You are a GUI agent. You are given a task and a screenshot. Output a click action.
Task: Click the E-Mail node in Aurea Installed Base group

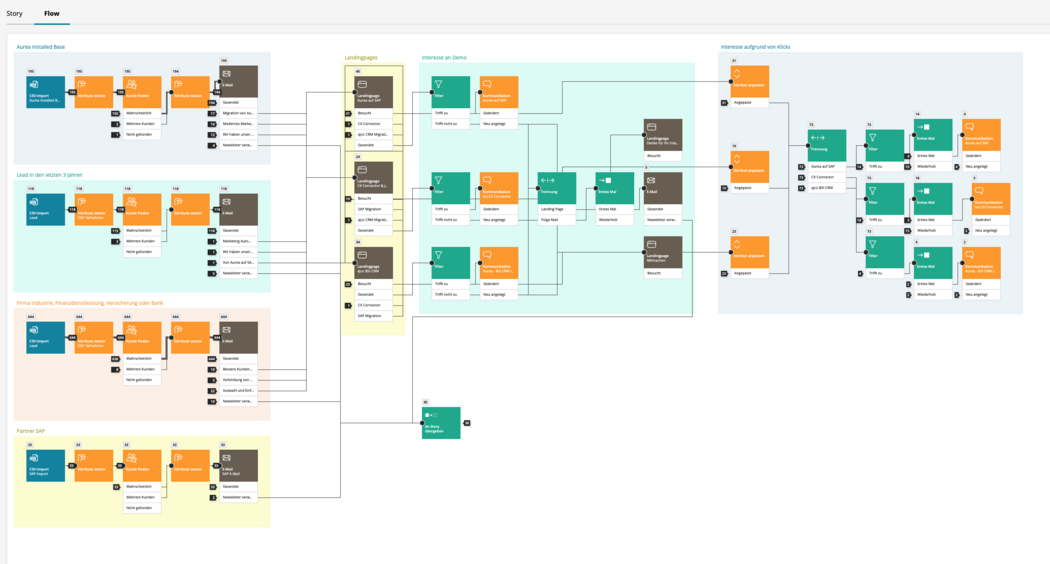click(x=238, y=82)
